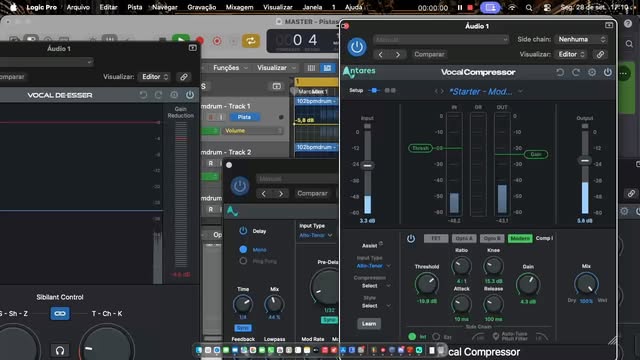The height and width of the screenshot is (360, 640).
Task: Open Visualizar Editor dropdown in De-Esser window
Action: [154, 77]
